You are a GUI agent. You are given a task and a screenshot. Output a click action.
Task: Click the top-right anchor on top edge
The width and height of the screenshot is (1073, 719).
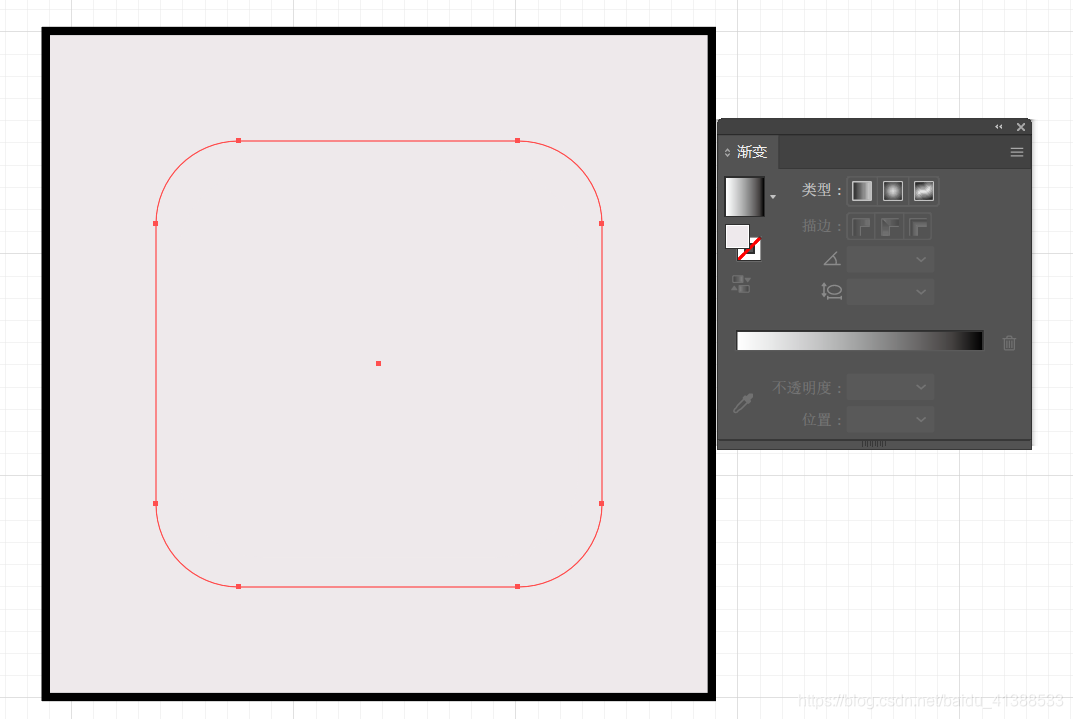pyautogui.click(x=517, y=140)
